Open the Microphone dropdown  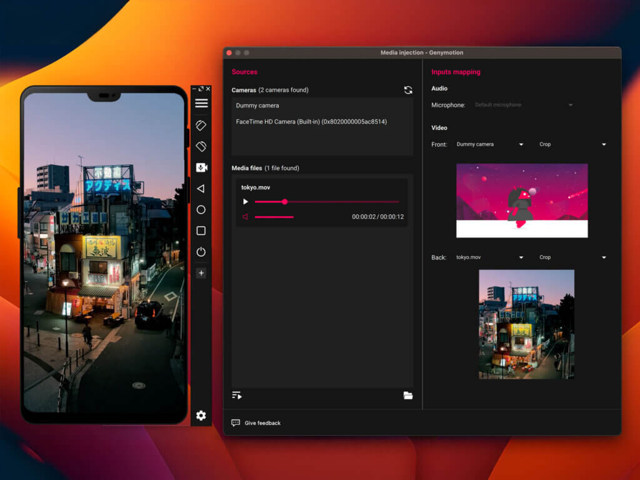click(x=524, y=105)
